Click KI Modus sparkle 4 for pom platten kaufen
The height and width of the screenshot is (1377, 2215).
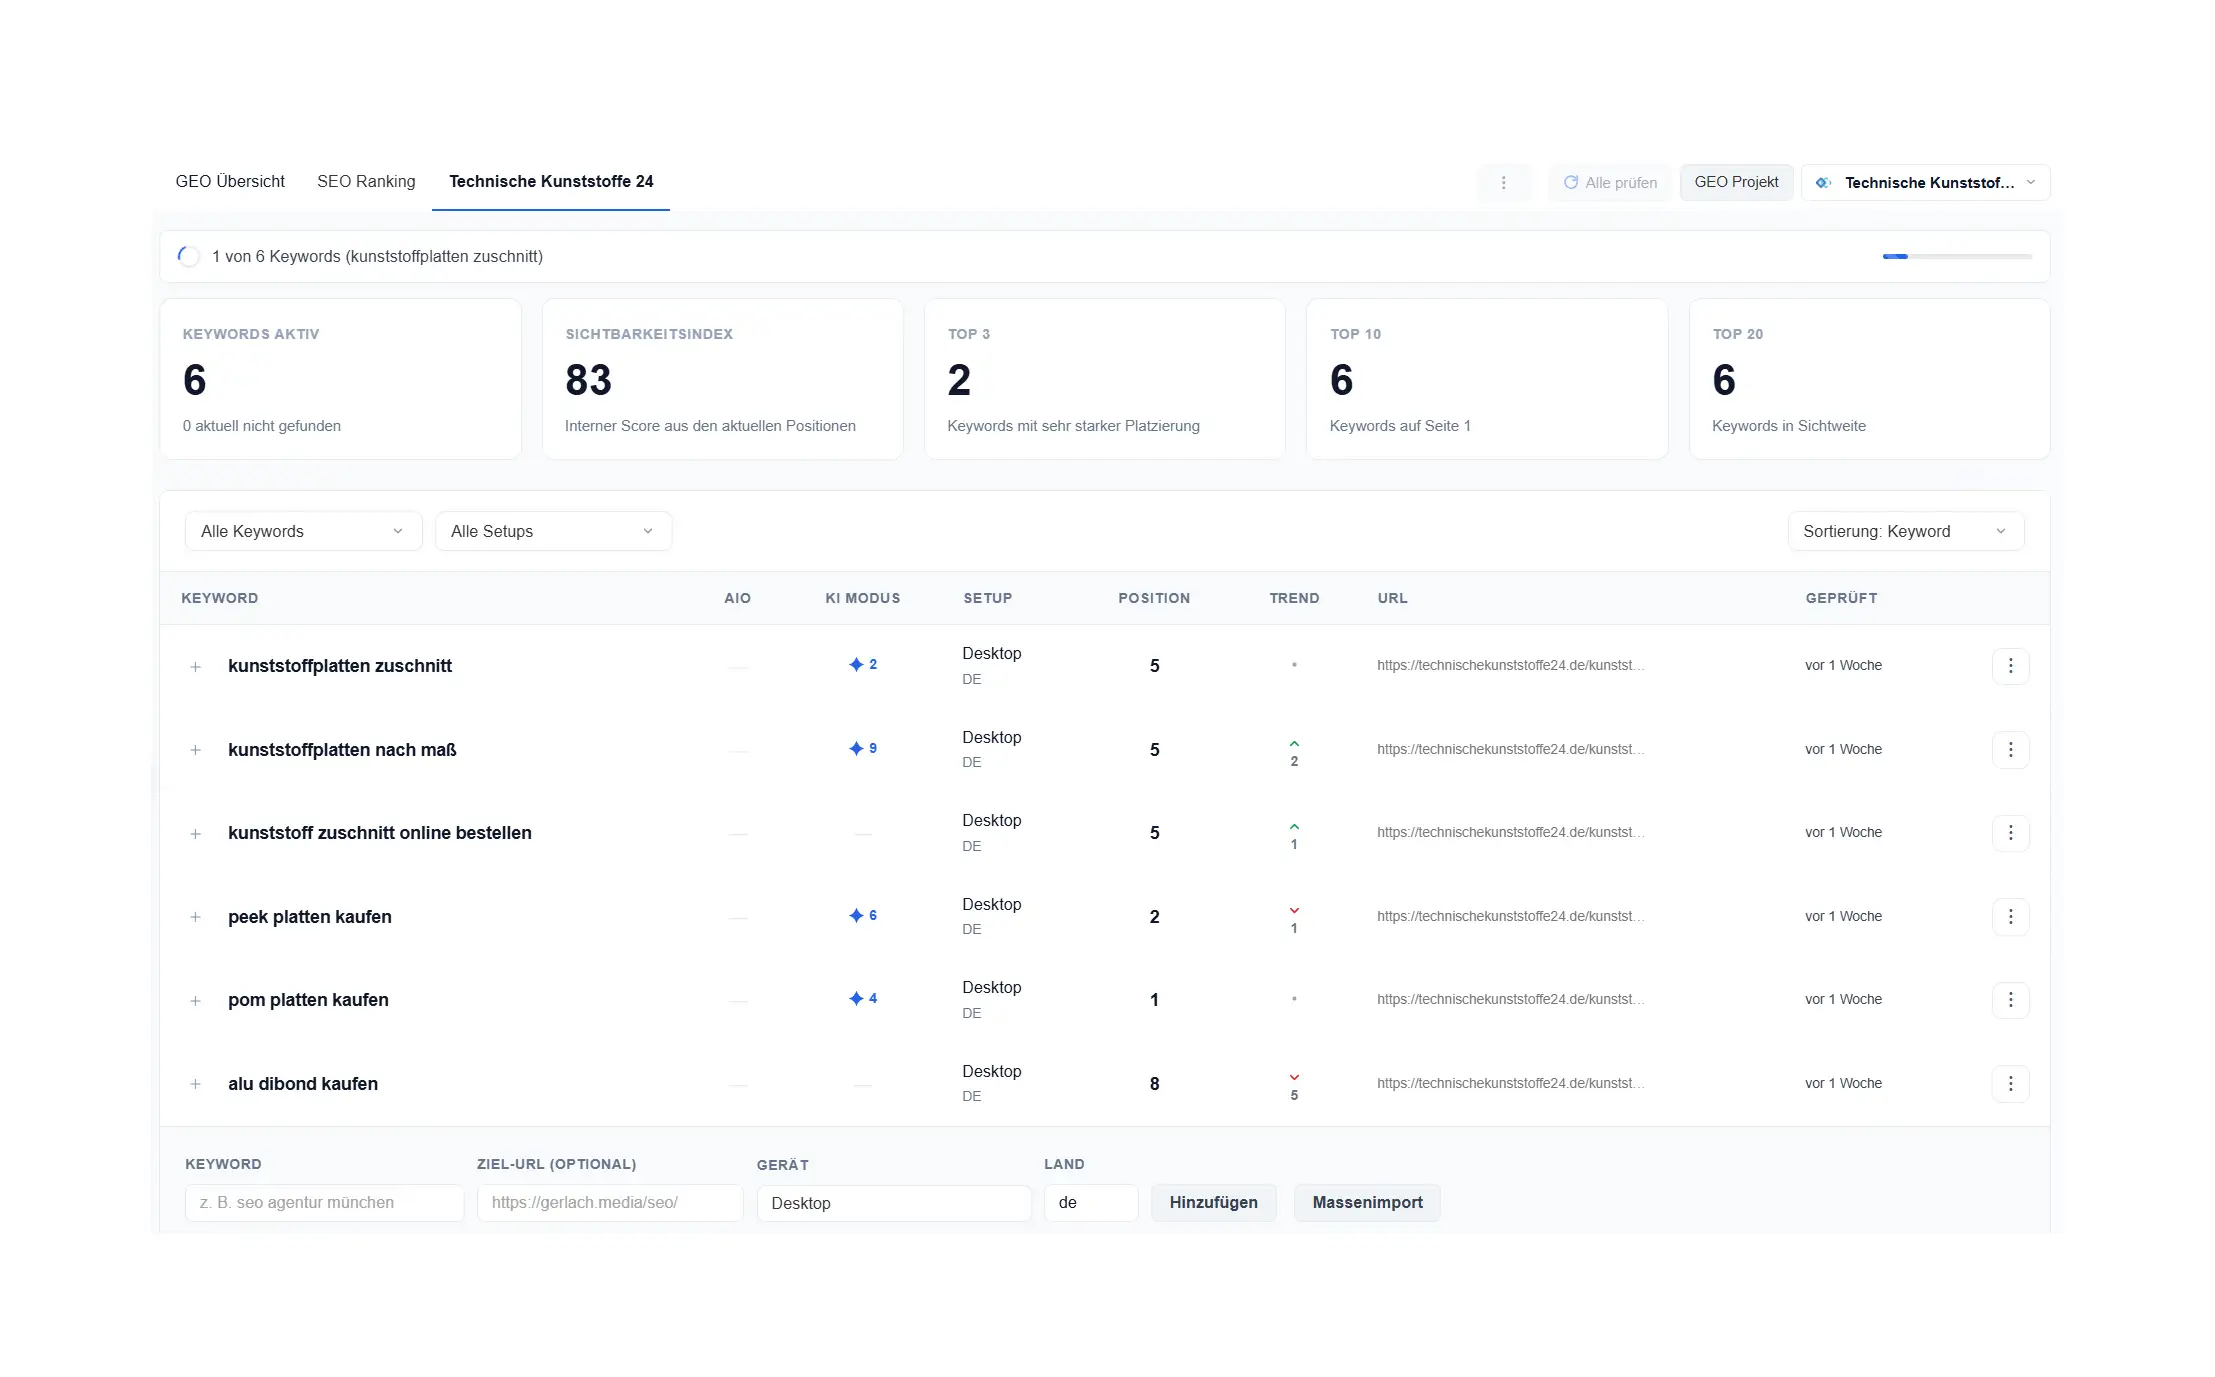pos(862,999)
